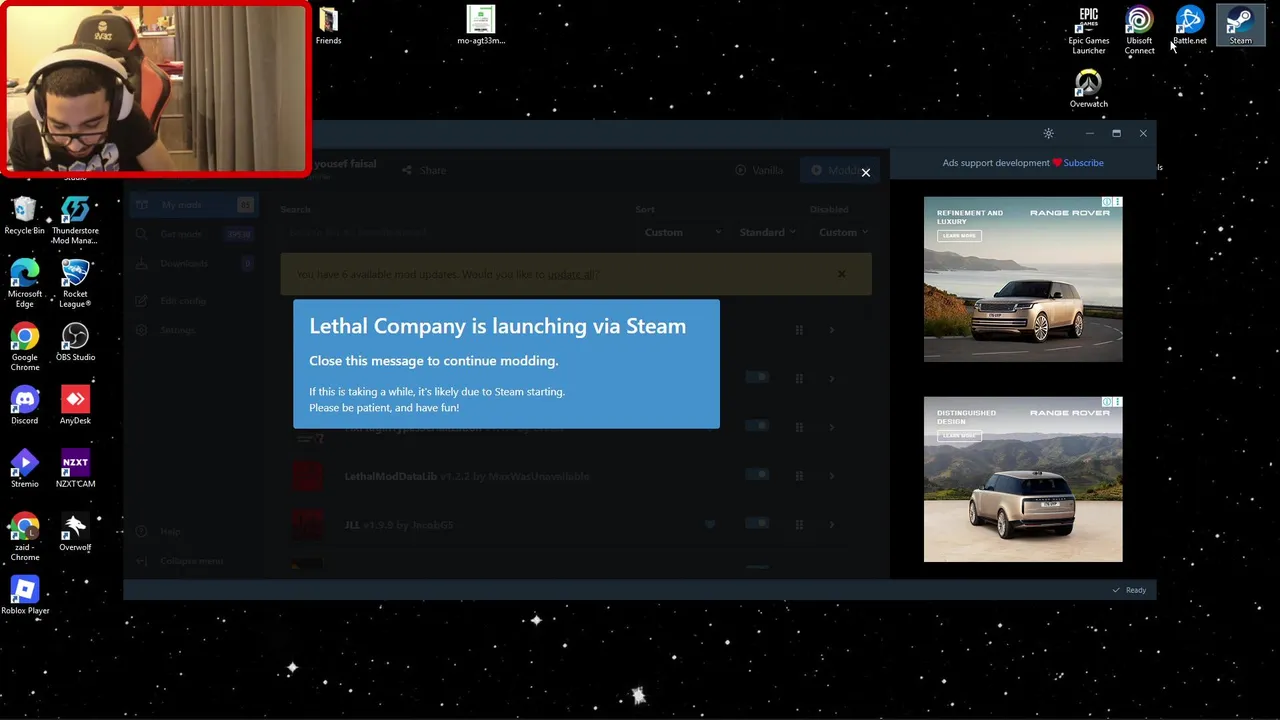This screenshot has width=1280, height=720.
Task: Click the LethalModDataLib drag handle
Action: [799, 476]
